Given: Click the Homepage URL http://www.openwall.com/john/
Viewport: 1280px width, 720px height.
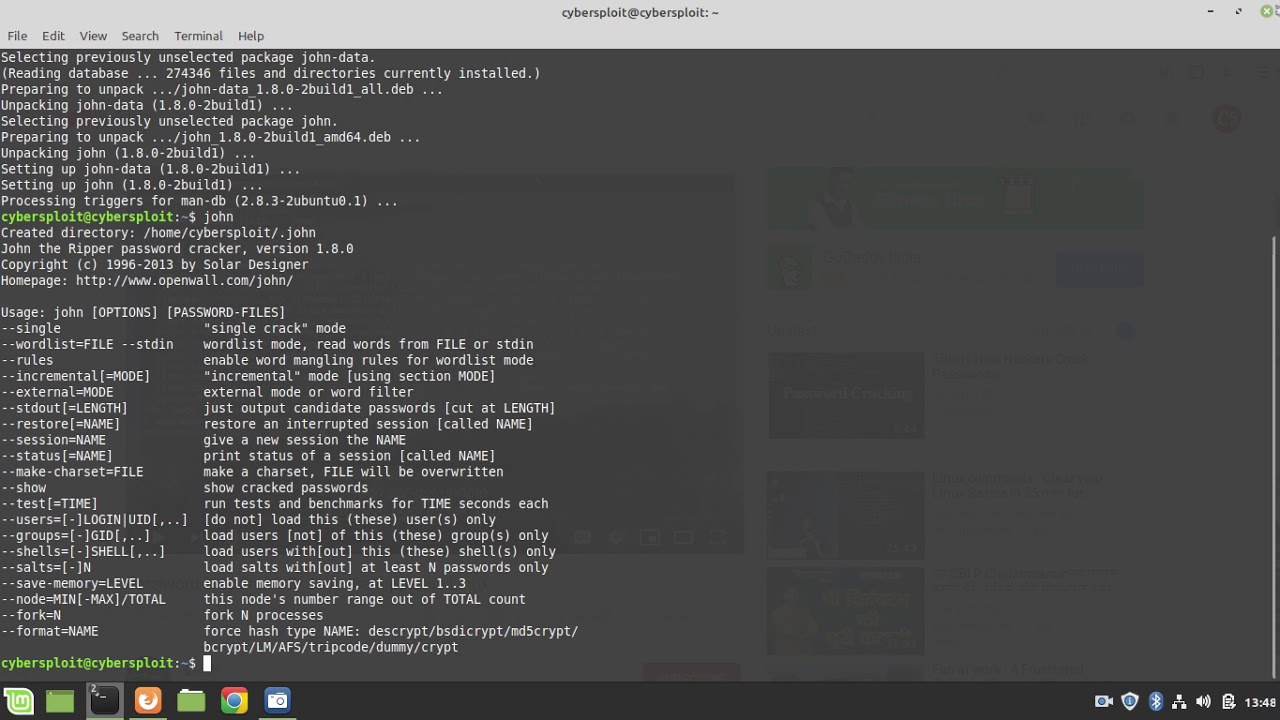Looking at the screenshot, I should (184, 281).
